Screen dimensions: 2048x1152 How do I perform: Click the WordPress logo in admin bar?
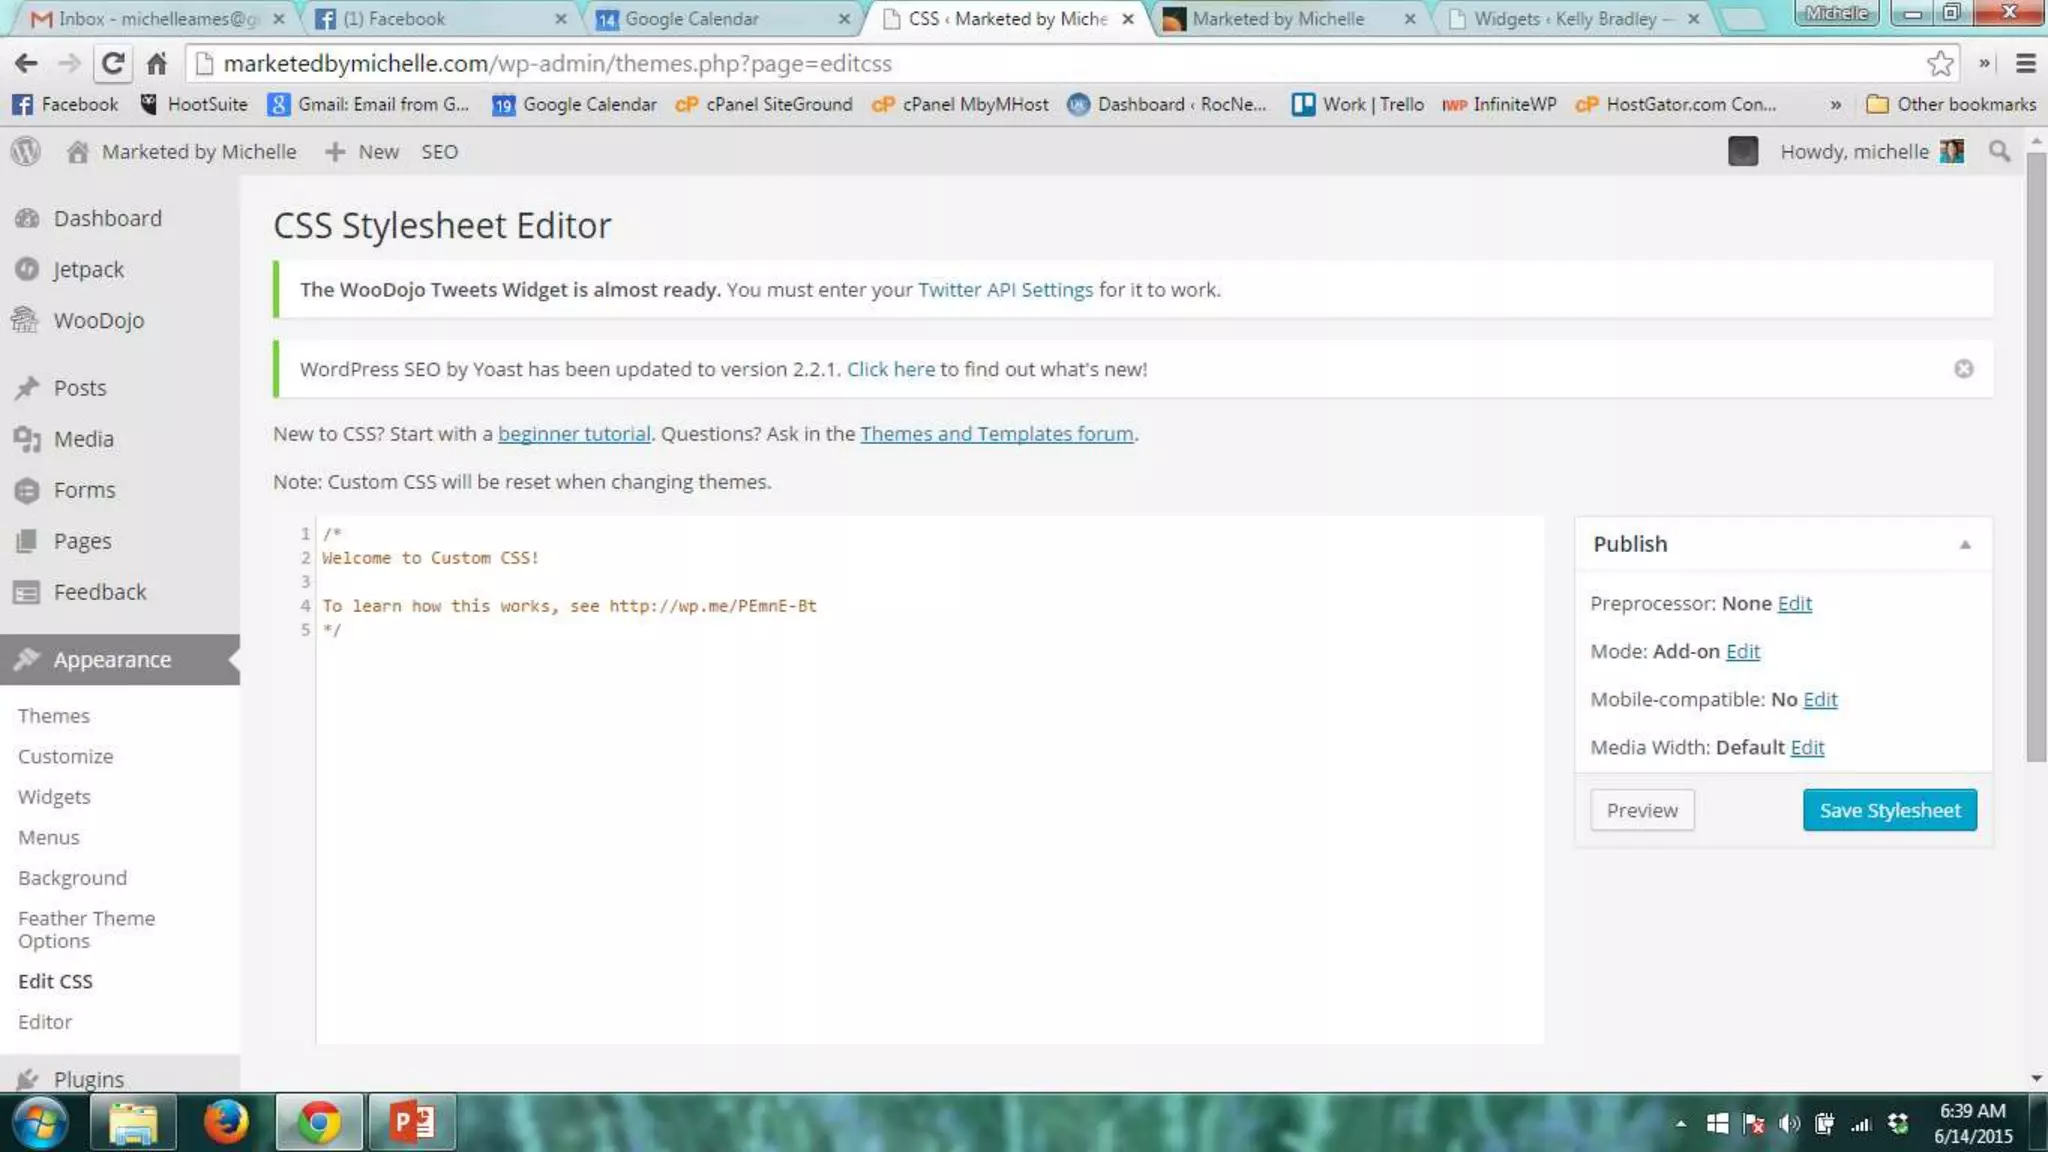[26, 151]
